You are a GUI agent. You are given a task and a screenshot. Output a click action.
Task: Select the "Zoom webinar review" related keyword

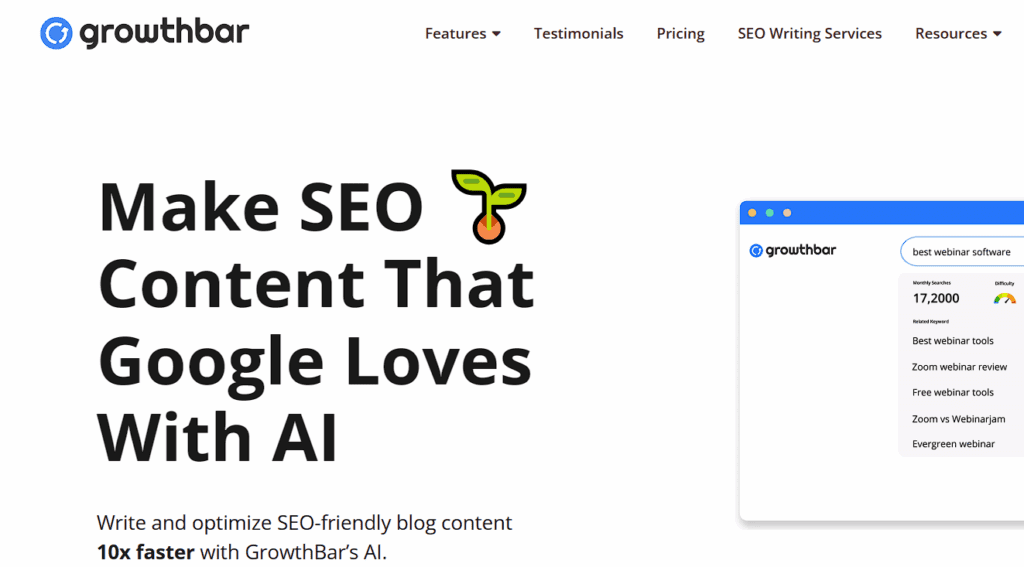point(959,367)
